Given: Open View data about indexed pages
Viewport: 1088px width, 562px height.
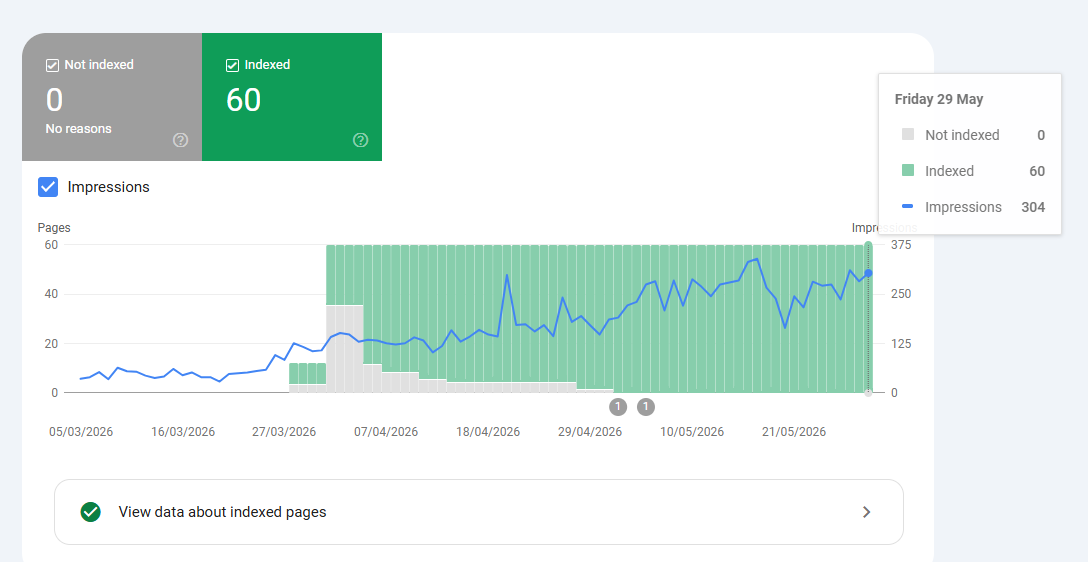Looking at the screenshot, I should coord(479,512).
